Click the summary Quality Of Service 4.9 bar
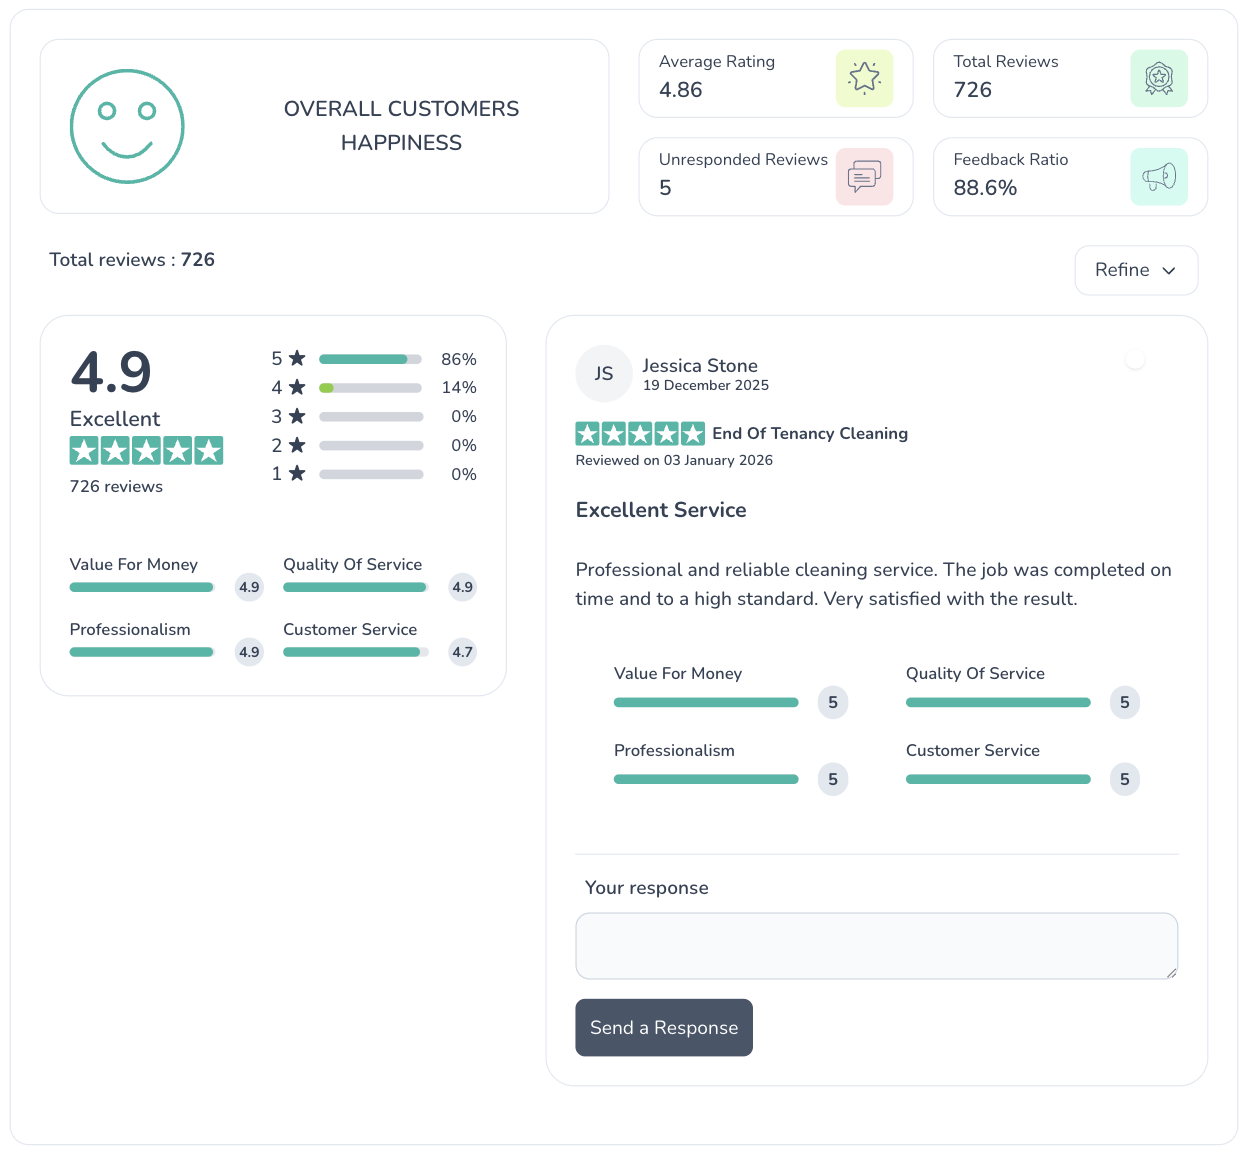This screenshot has width=1250, height=1154. 356,587
